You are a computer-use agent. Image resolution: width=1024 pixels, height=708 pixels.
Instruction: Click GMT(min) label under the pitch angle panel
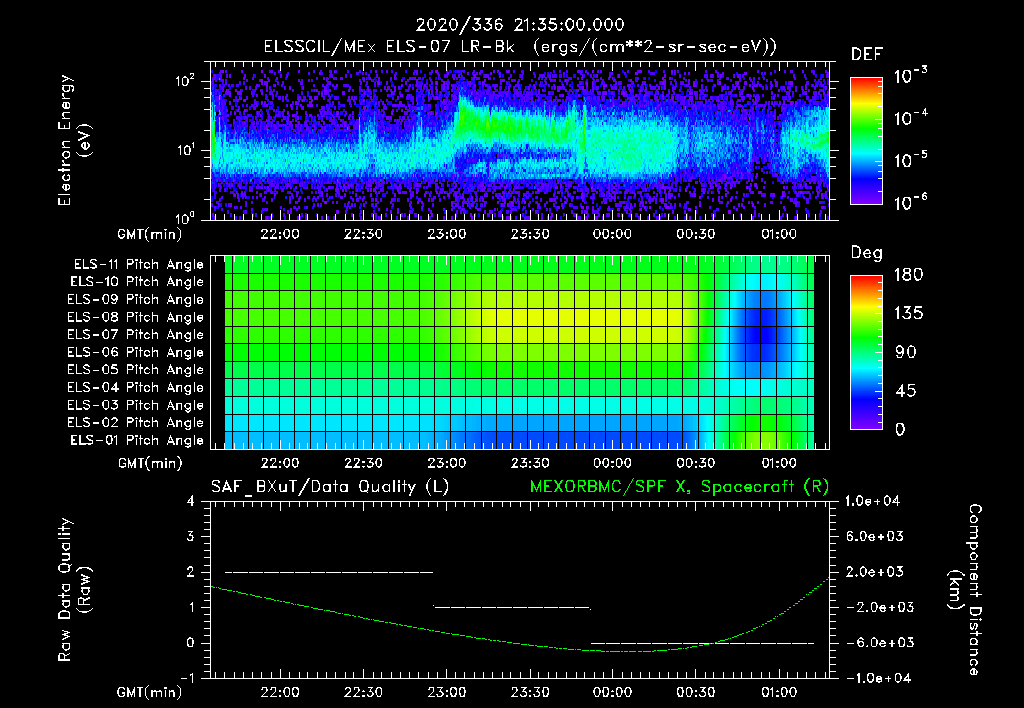pos(150,464)
